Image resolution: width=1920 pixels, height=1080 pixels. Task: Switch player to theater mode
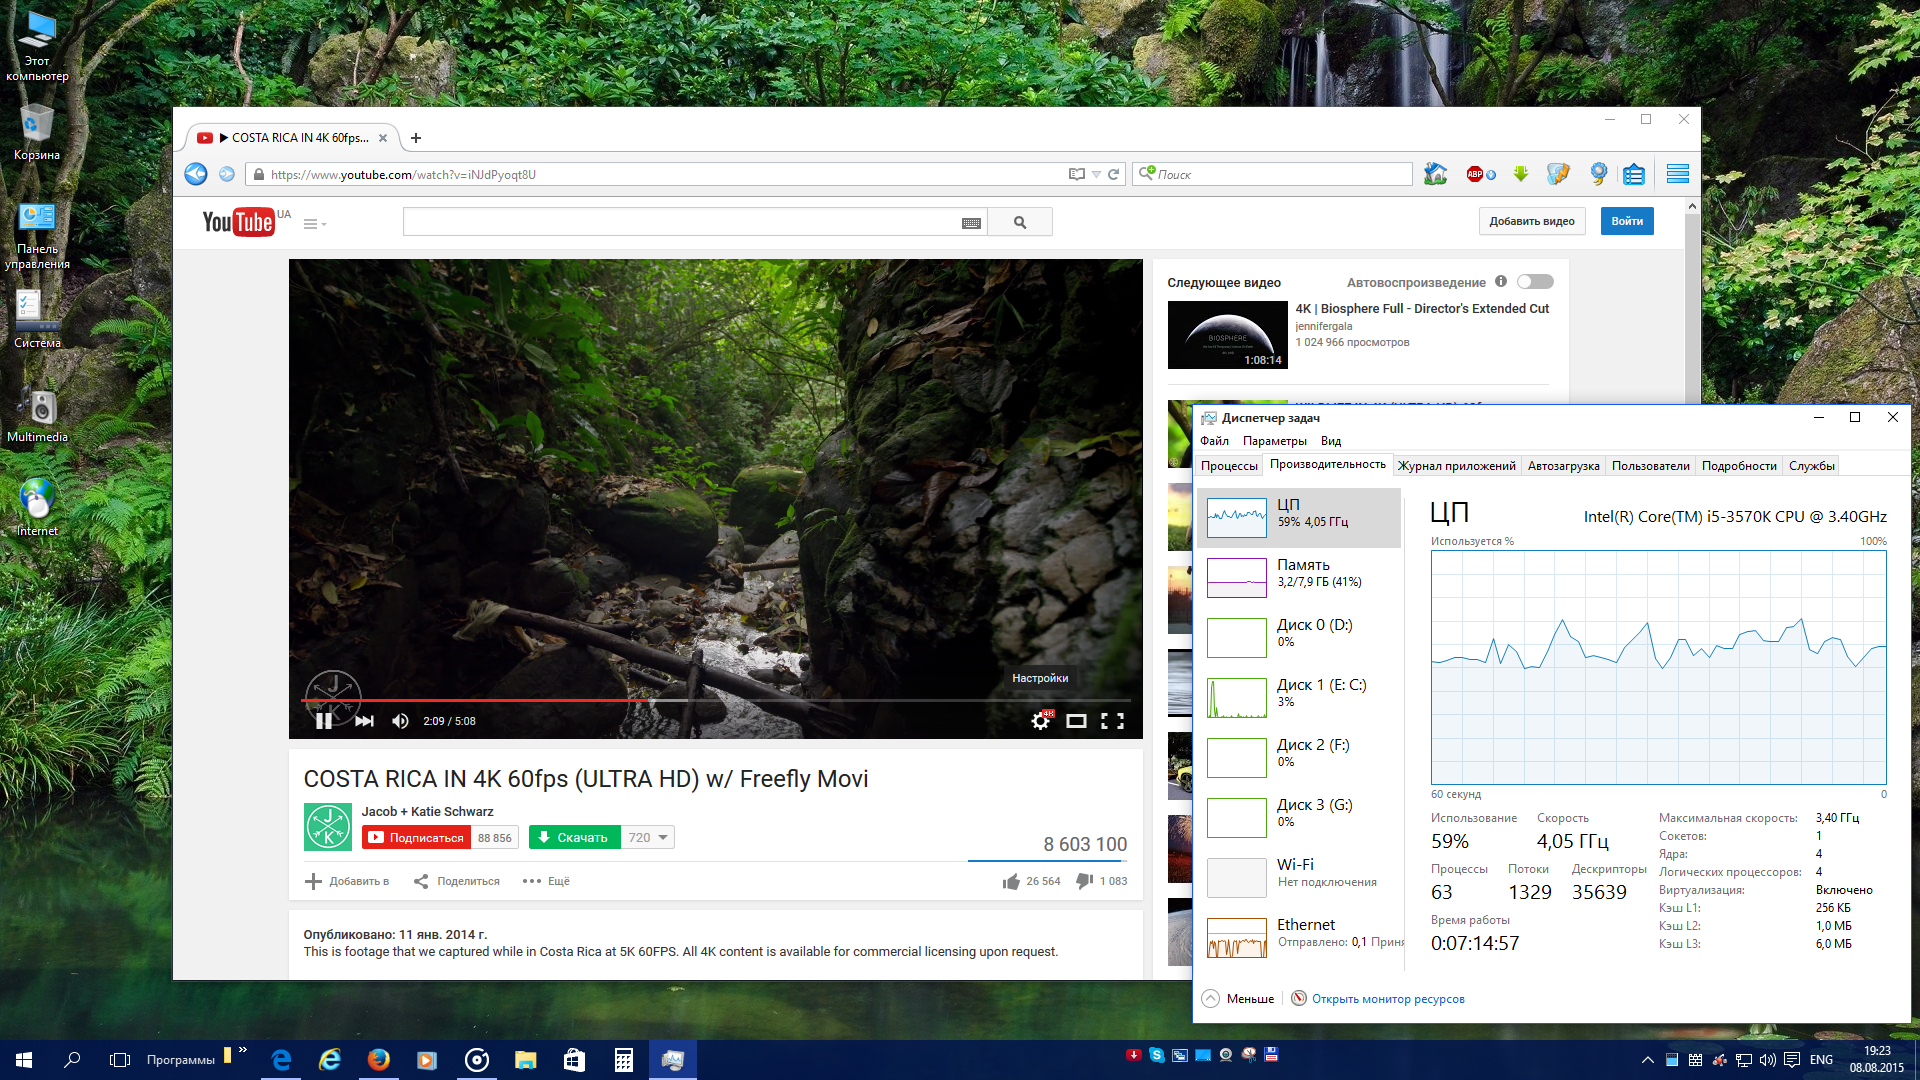point(1076,721)
